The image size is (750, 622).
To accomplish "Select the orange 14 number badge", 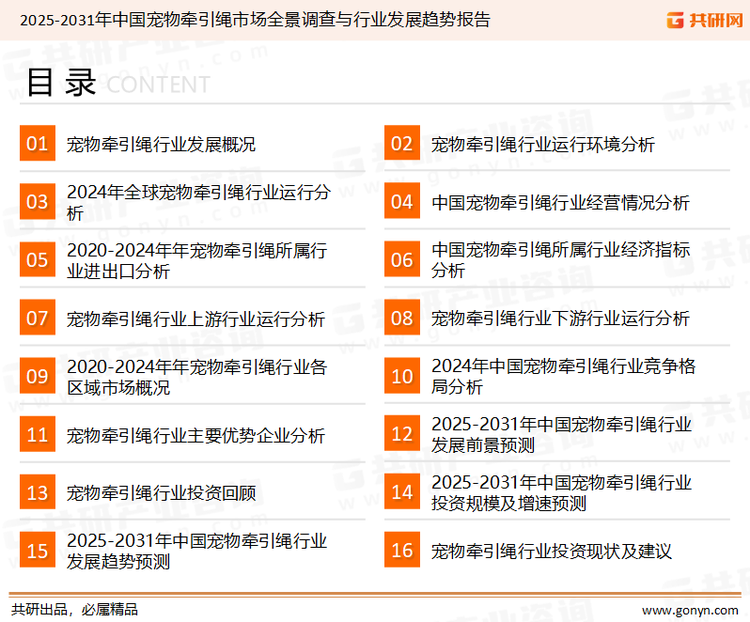I will [402, 492].
